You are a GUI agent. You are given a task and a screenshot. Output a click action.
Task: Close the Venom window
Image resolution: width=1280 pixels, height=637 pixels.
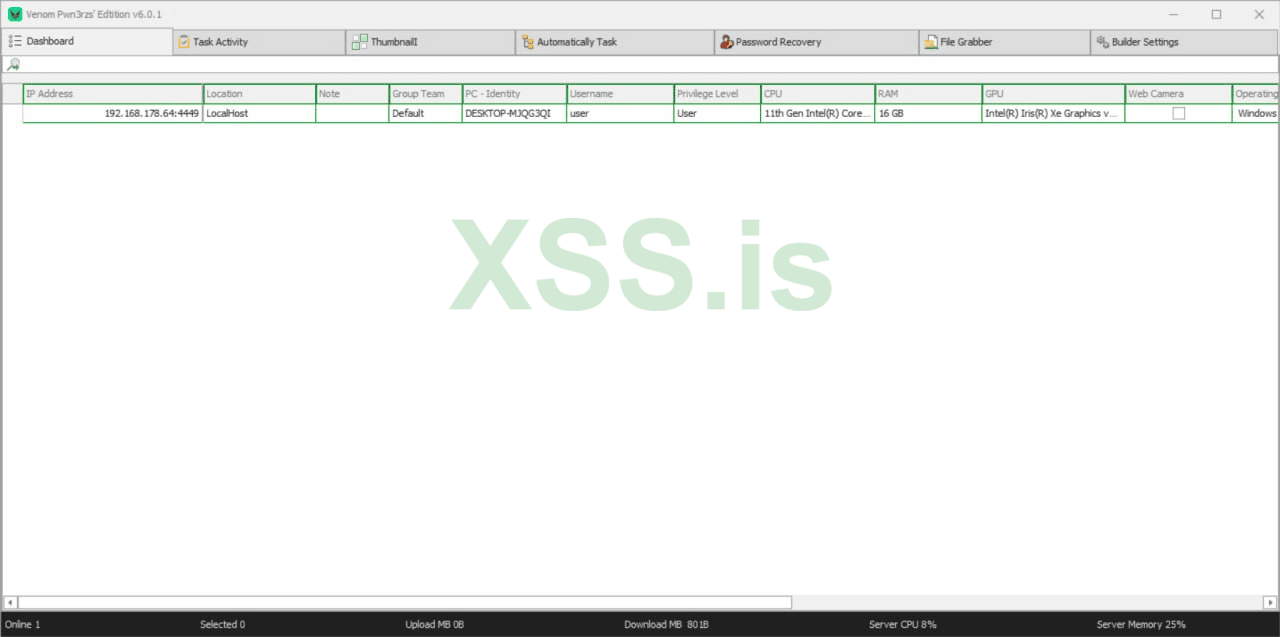tap(1258, 14)
